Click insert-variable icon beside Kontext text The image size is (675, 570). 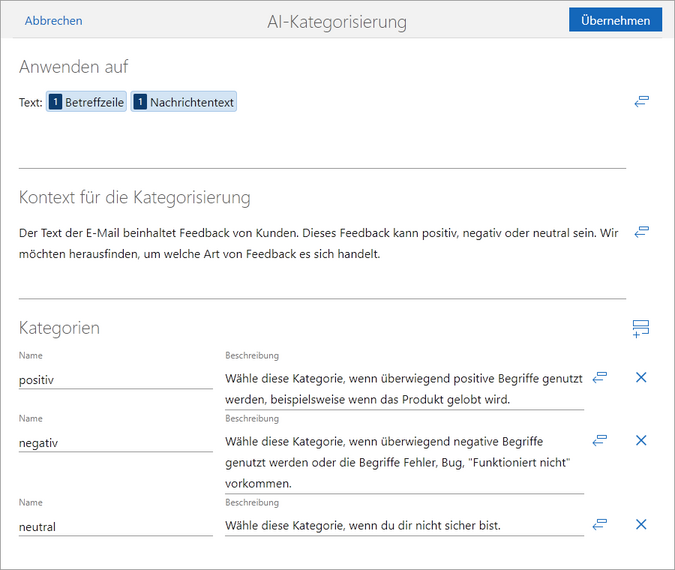tap(642, 232)
